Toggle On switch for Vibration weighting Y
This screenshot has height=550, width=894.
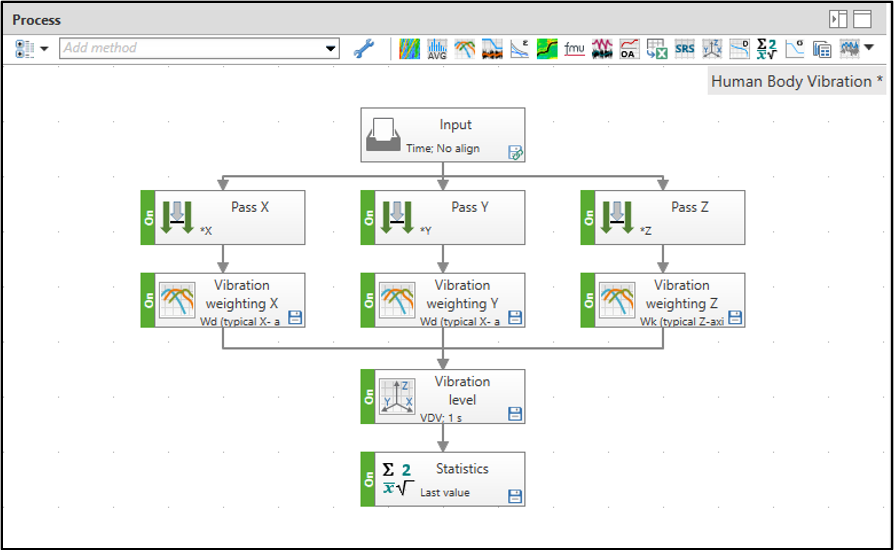[x=368, y=300]
